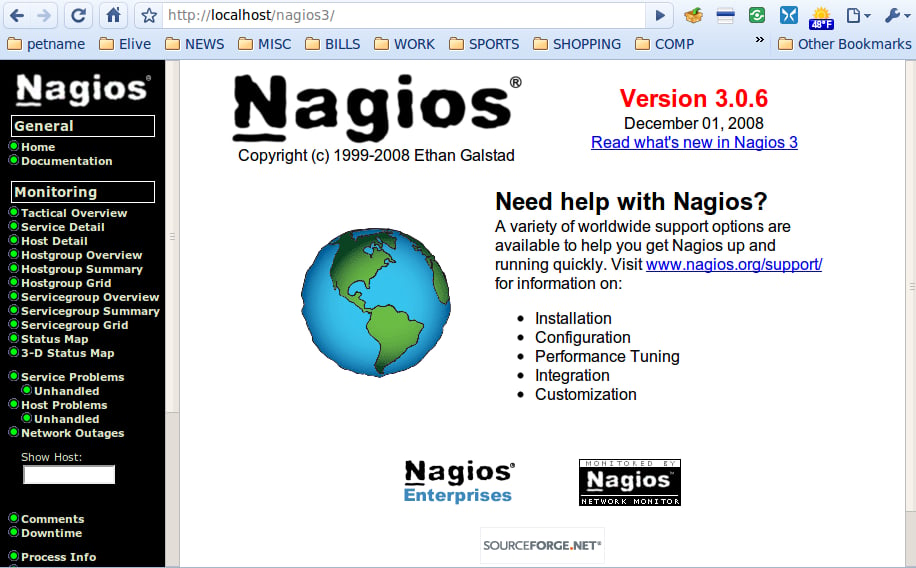916x568 pixels.
Task: Click the Nagios Enterprises logo
Action: pyautogui.click(x=459, y=482)
